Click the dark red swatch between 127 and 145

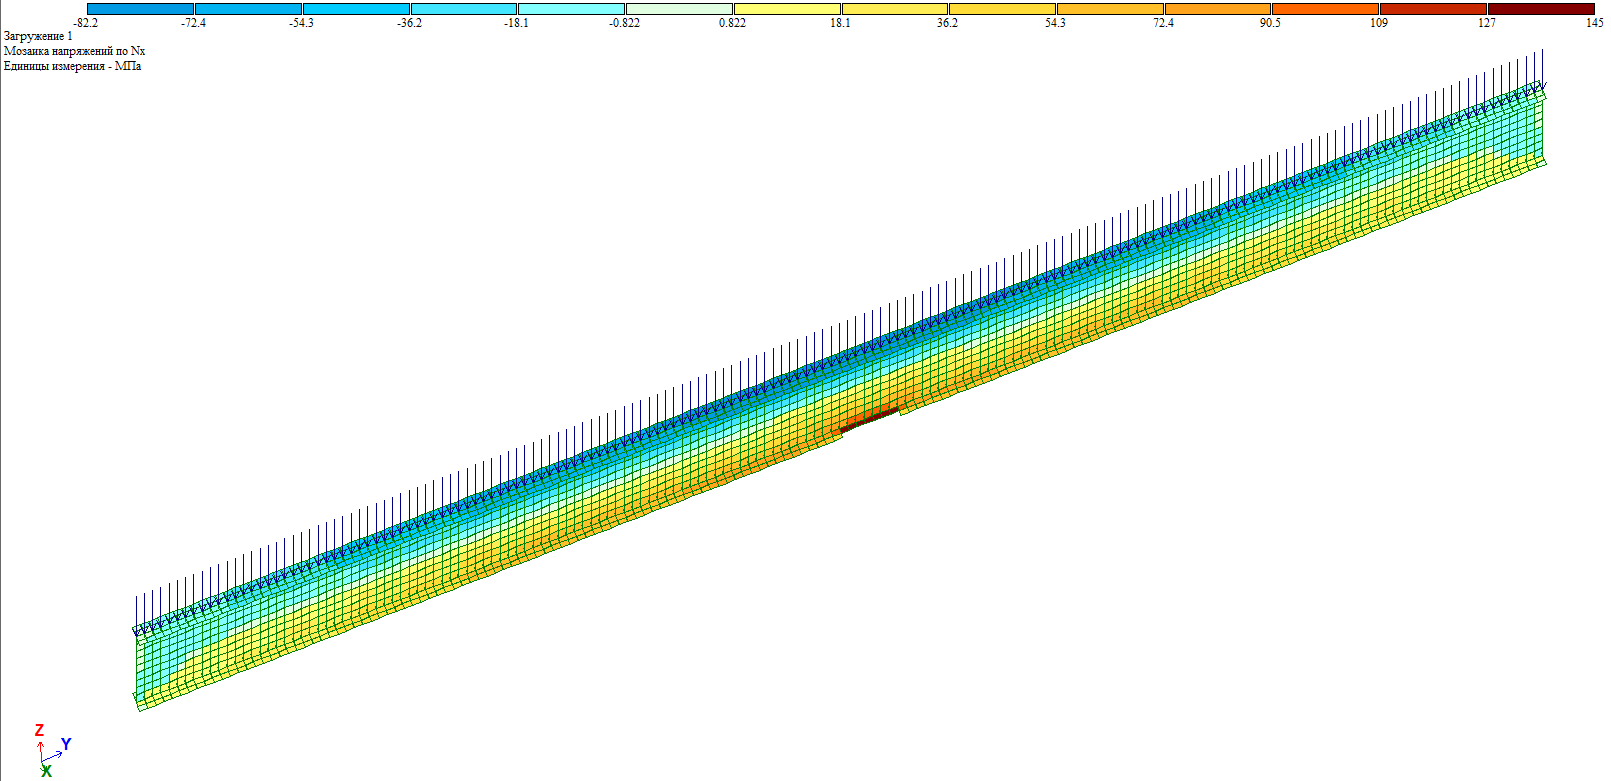(x=1541, y=9)
